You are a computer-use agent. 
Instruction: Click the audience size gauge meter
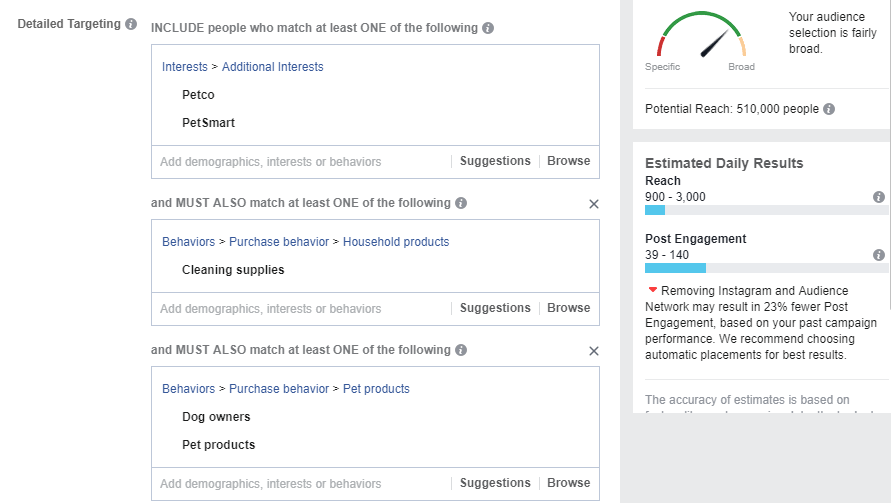(x=701, y=35)
